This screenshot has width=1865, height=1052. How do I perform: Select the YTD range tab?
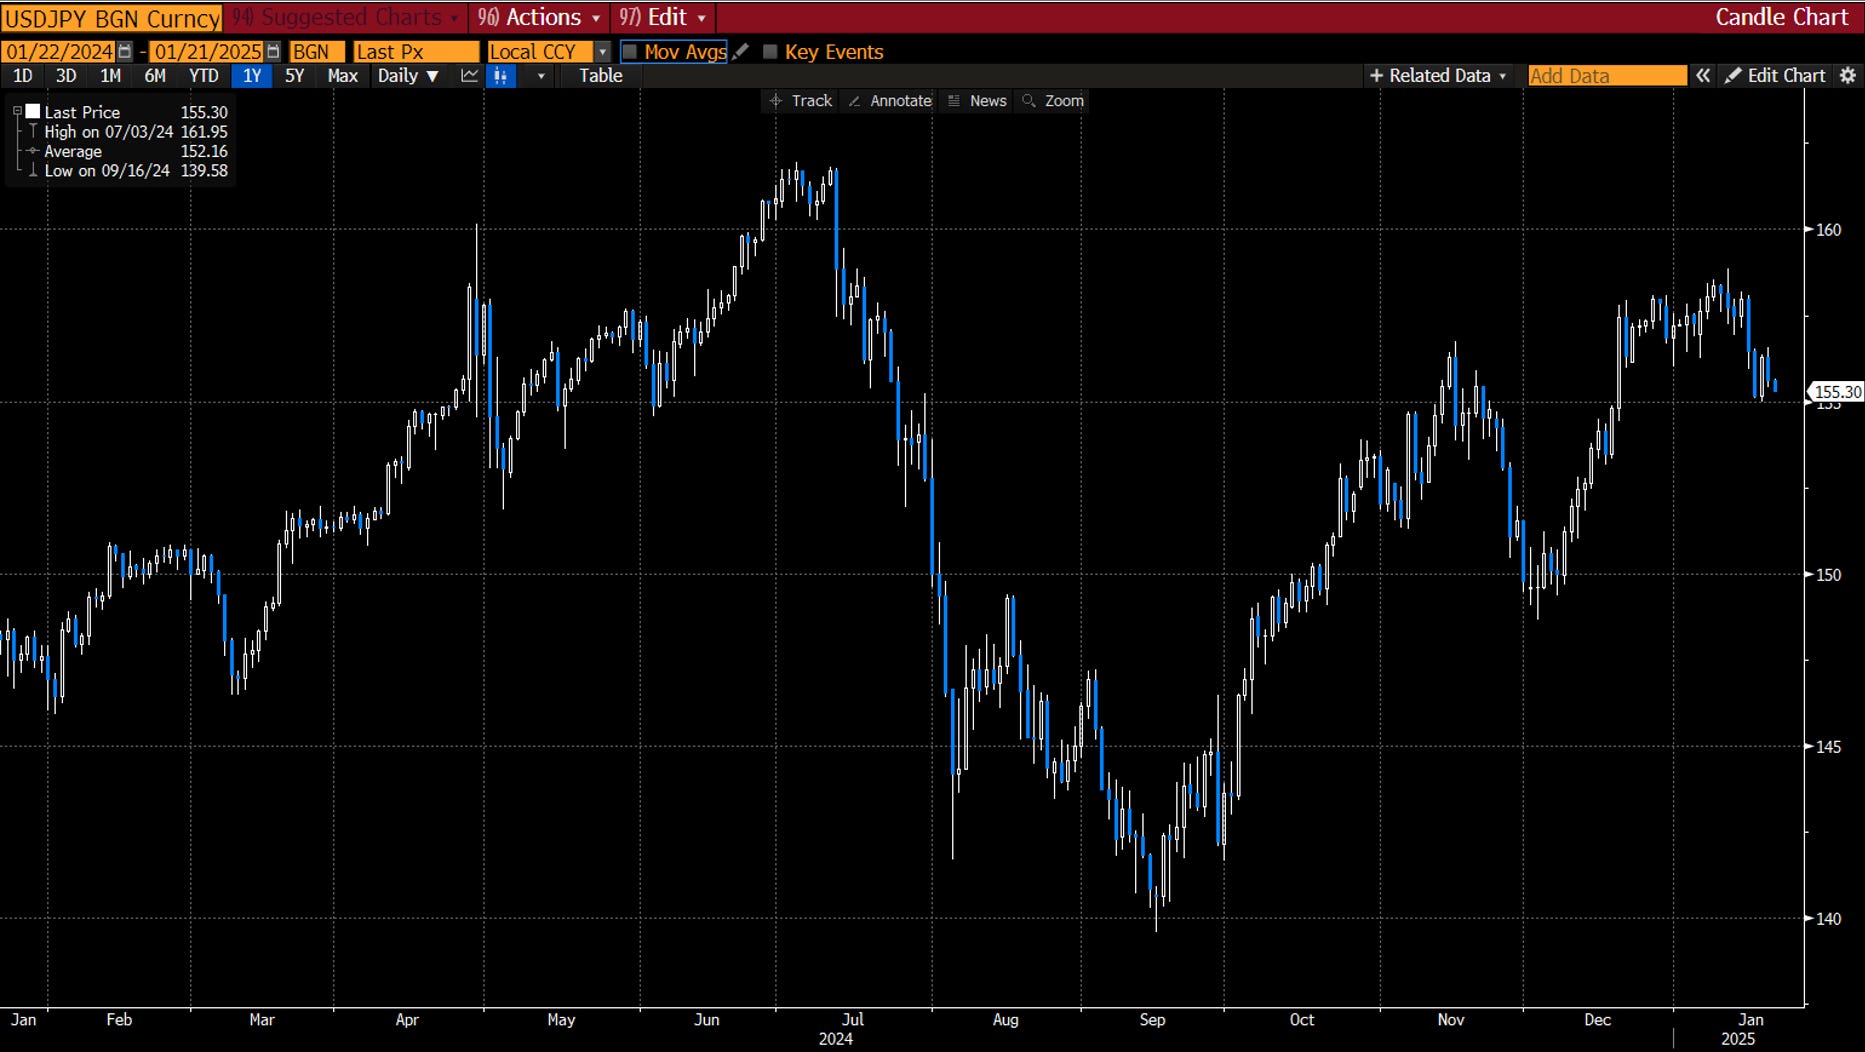pyautogui.click(x=204, y=76)
